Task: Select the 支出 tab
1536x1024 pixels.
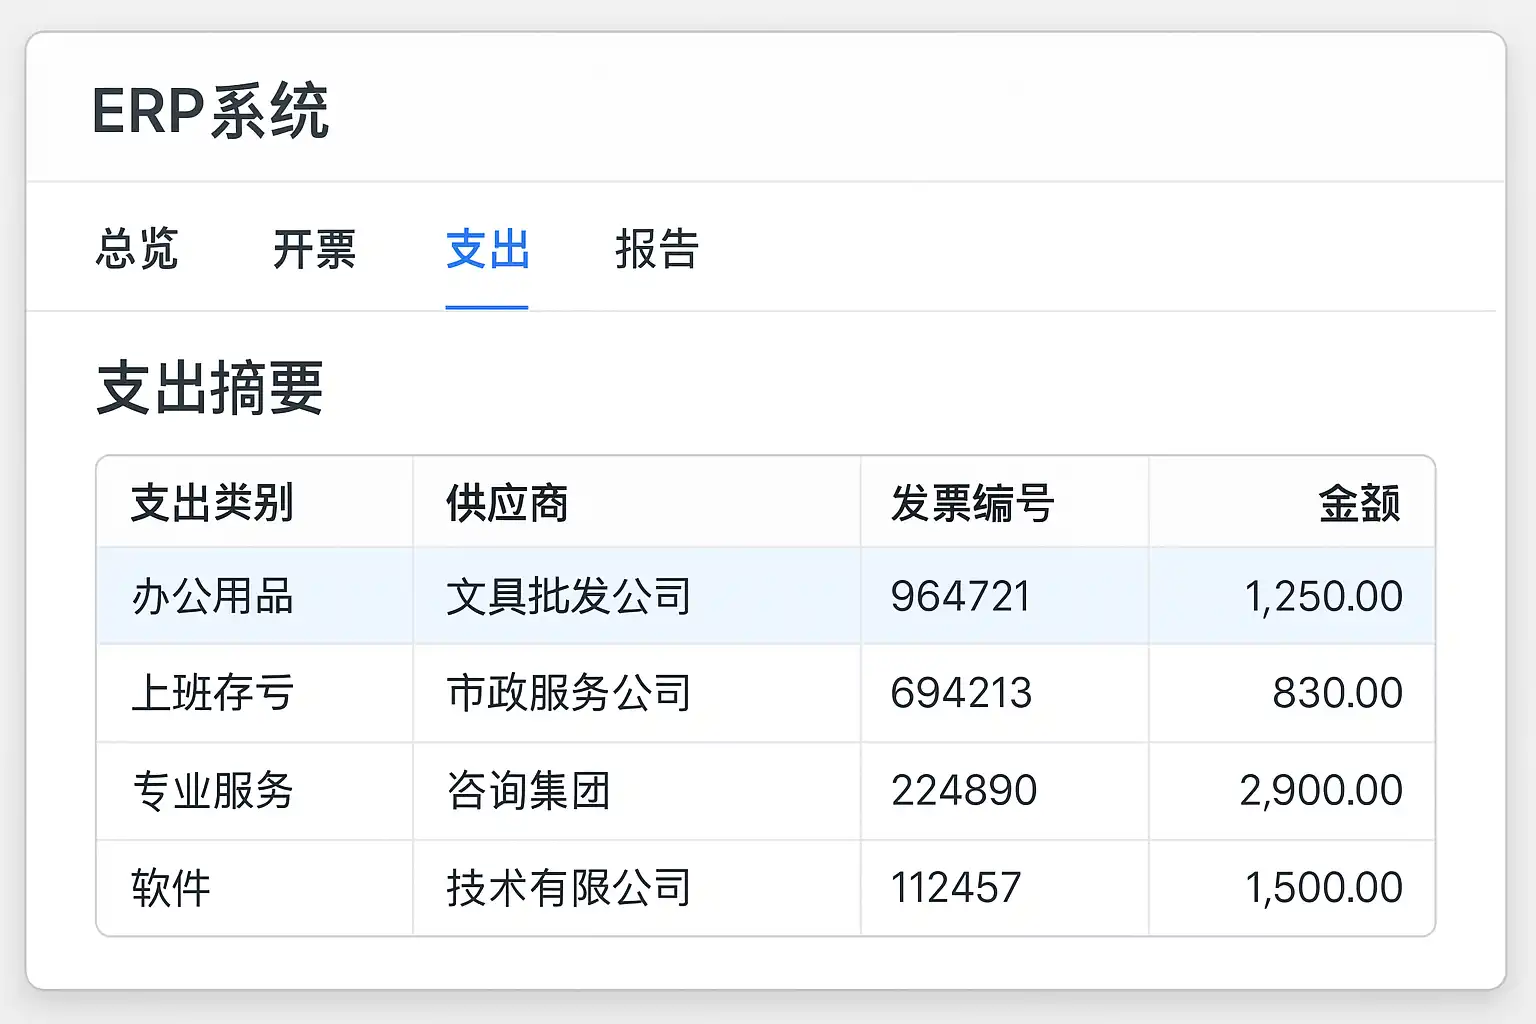Action: coord(487,249)
